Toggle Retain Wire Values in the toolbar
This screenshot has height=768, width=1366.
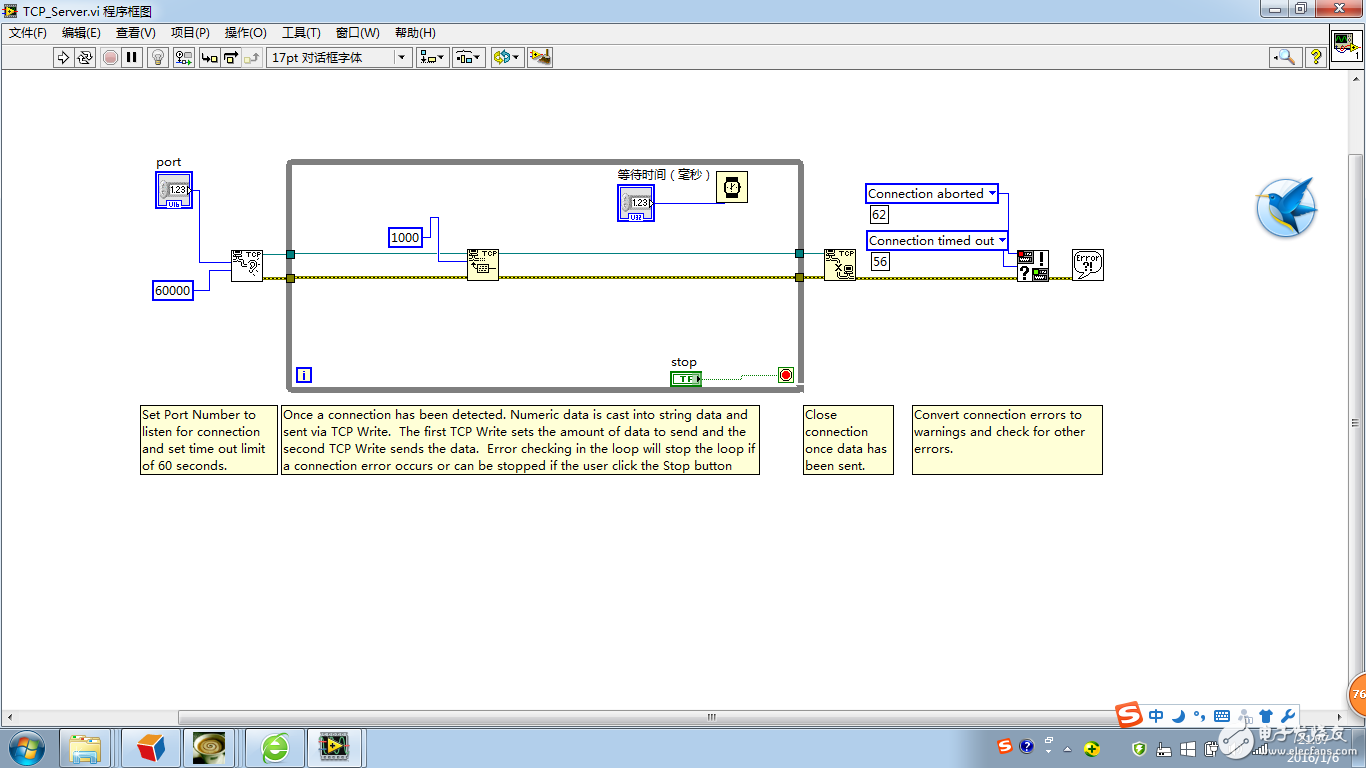(x=184, y=57)
